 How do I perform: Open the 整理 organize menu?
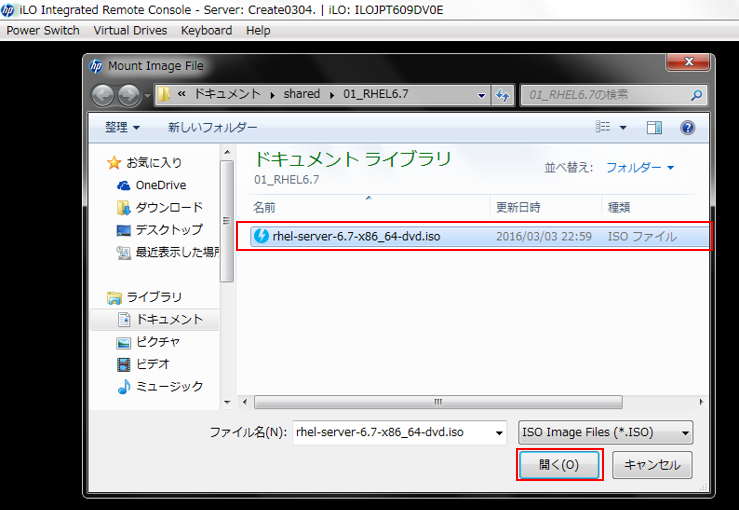point(122,127)
